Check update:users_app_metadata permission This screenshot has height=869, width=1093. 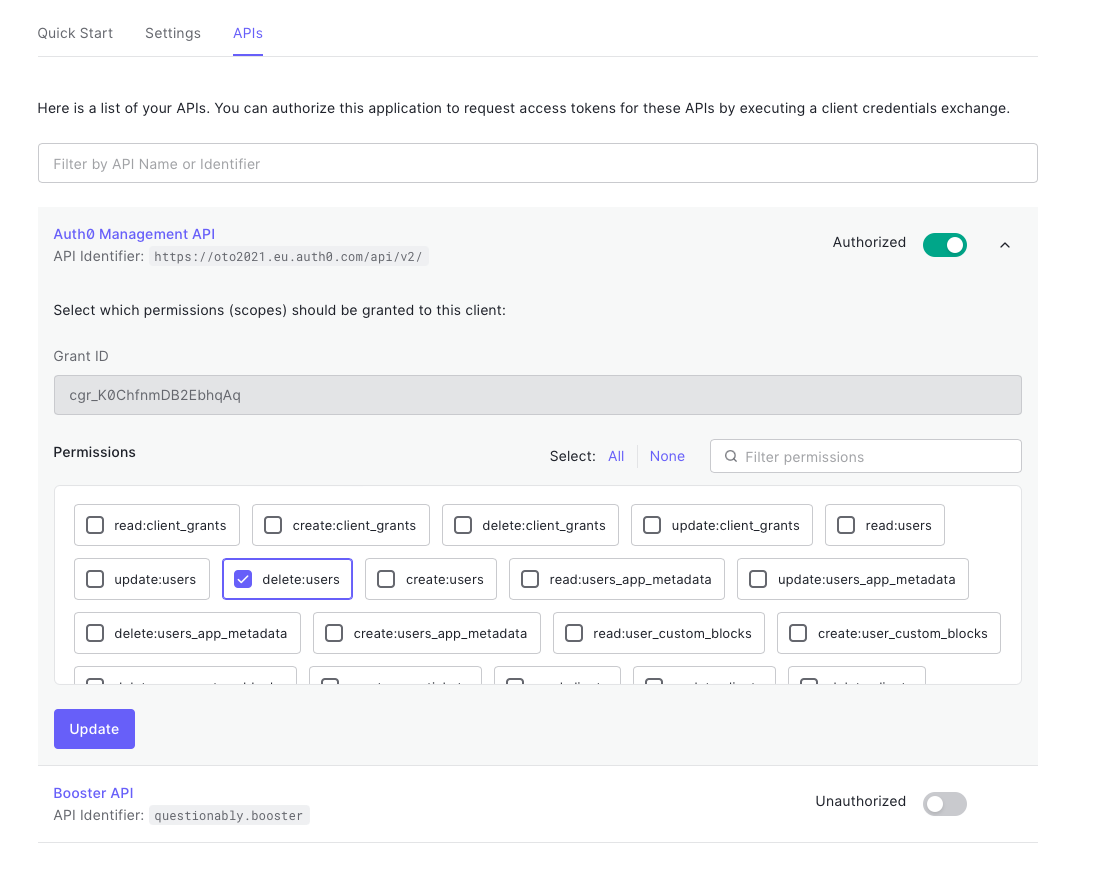click(758, 579)
